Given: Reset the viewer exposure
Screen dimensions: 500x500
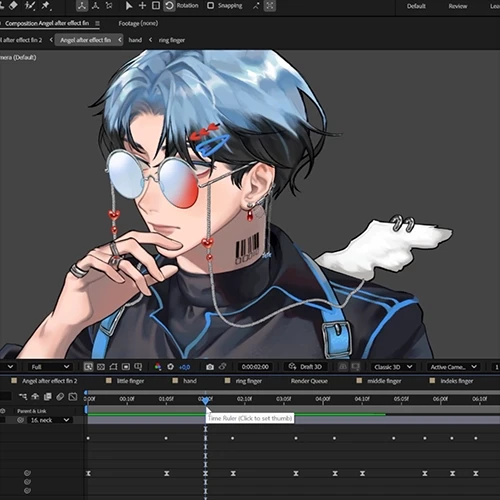Looking at the screenshot, I should tap(171, 367).
